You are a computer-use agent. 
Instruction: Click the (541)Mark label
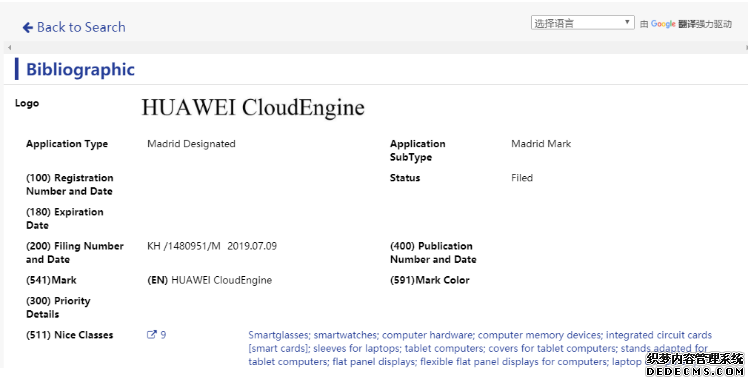pyautogui.click(x=51, y=280)
